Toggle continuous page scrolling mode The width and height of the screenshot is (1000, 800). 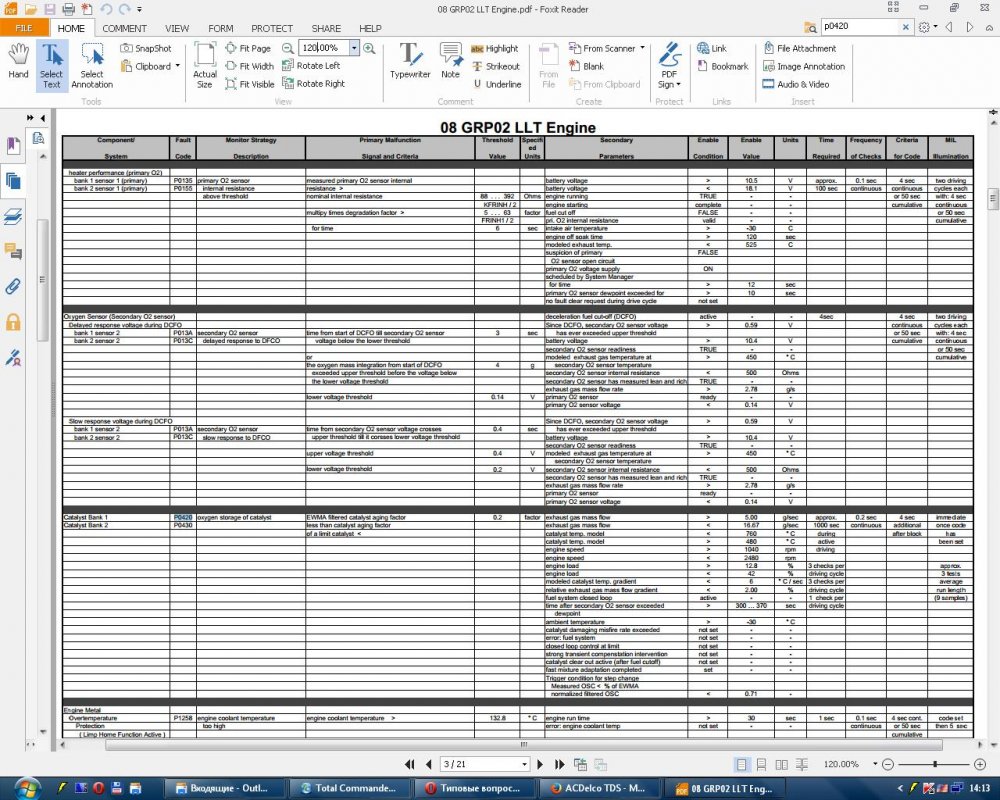760,764
